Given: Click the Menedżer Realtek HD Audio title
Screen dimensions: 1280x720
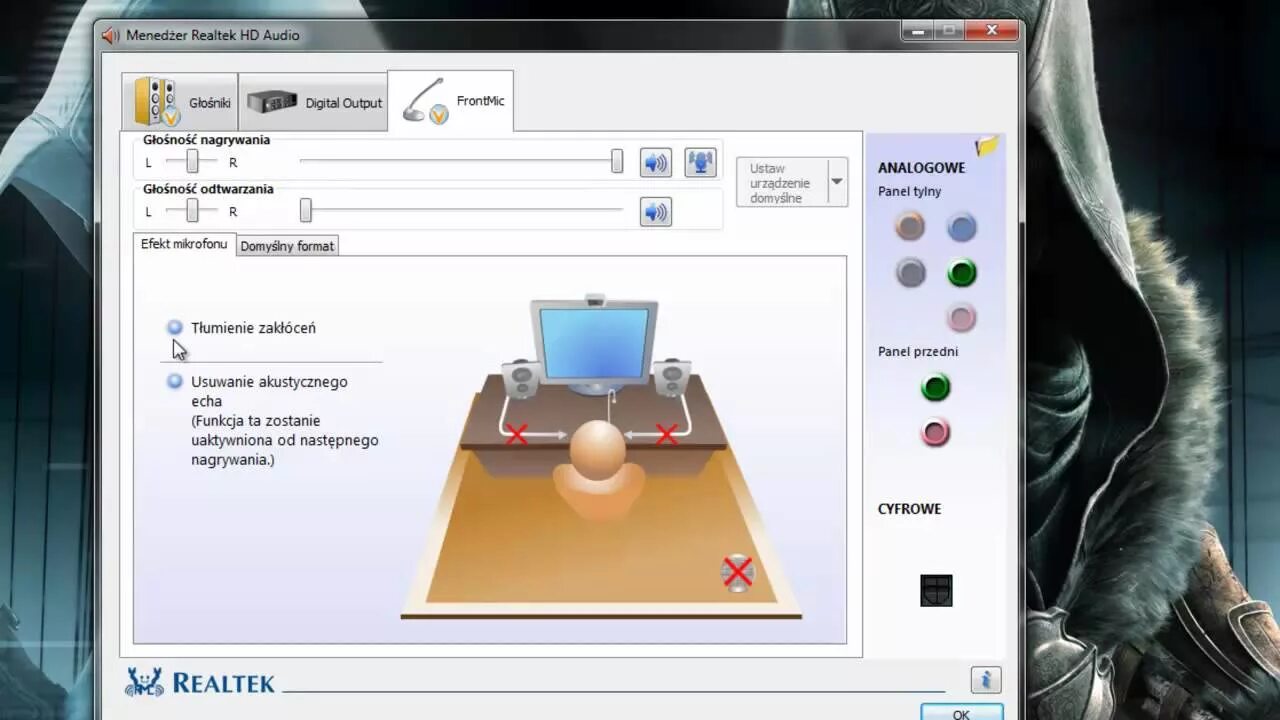Looking at the screenshot, I should (x=213, y=35).
